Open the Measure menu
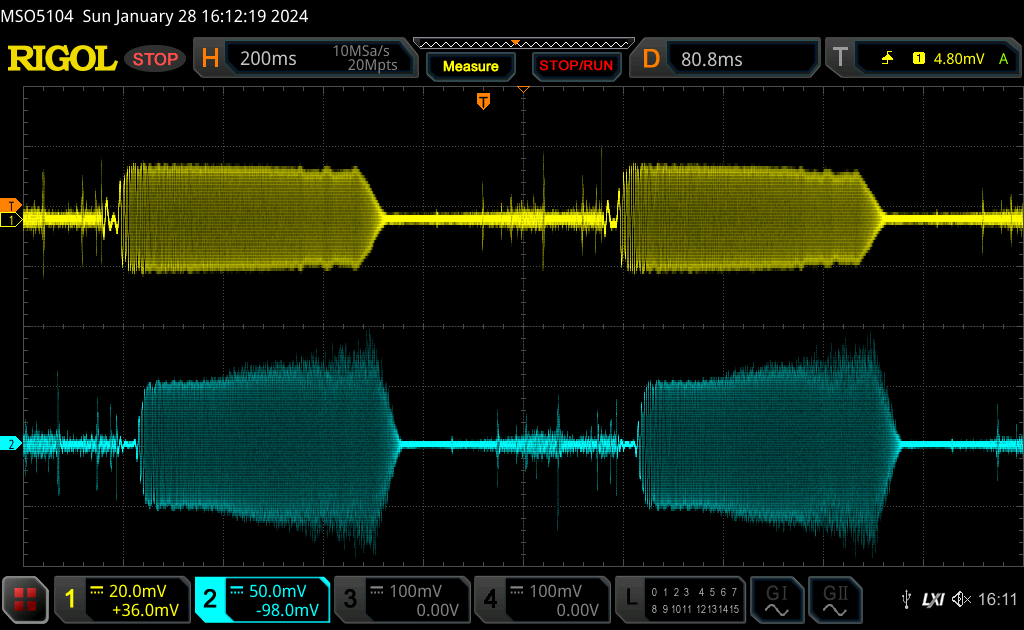This screenshot has width=1024, height=630. [470, 66]
